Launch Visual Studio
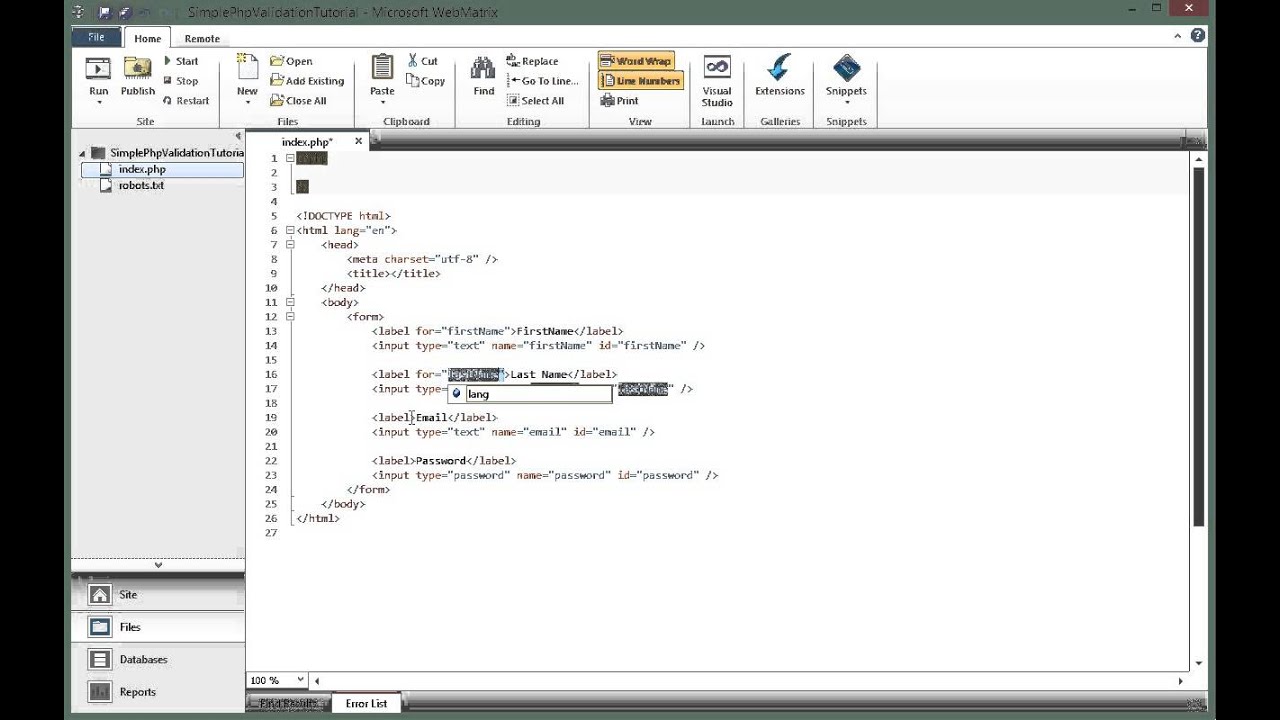 717,81
